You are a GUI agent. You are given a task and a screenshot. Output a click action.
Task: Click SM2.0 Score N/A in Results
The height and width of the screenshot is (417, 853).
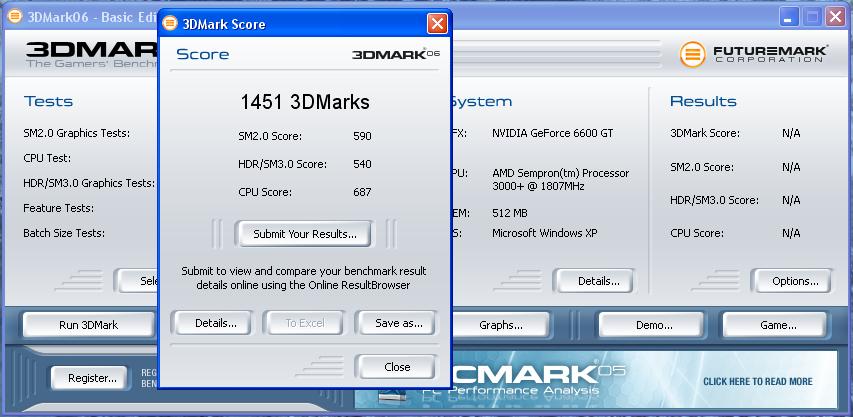coord(791,167)
